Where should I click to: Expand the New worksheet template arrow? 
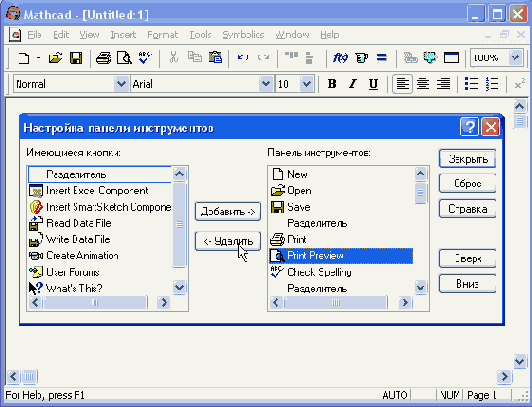[38, 58]
